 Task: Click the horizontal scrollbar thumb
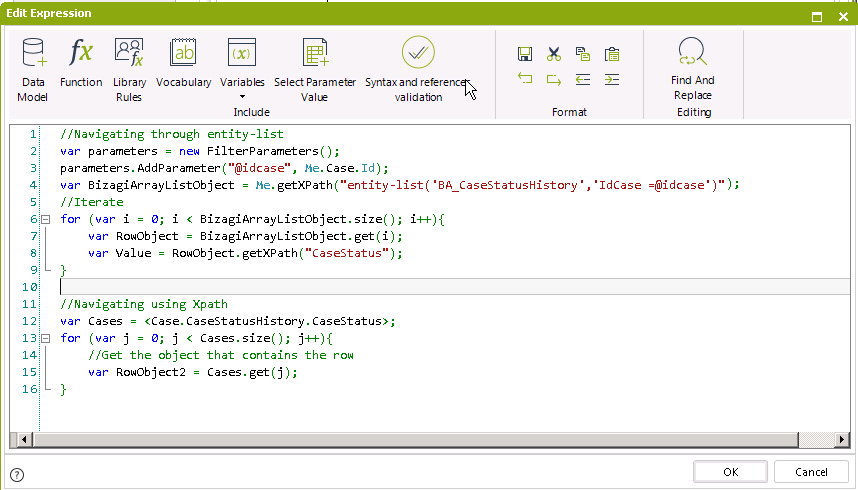click(416, 439)
